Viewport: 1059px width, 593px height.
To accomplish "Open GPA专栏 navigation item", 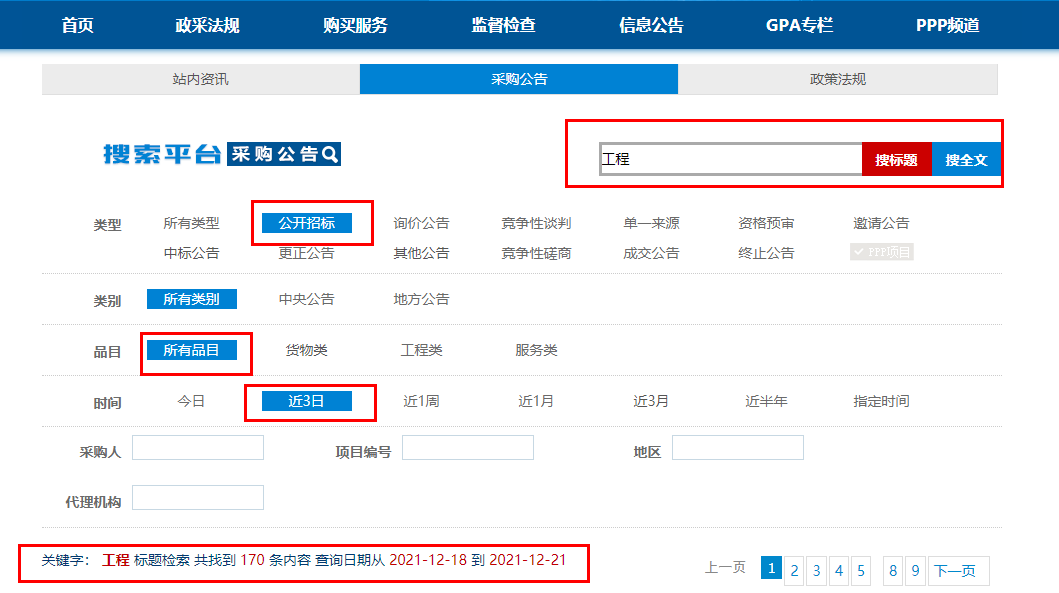I will click(799, 26).
